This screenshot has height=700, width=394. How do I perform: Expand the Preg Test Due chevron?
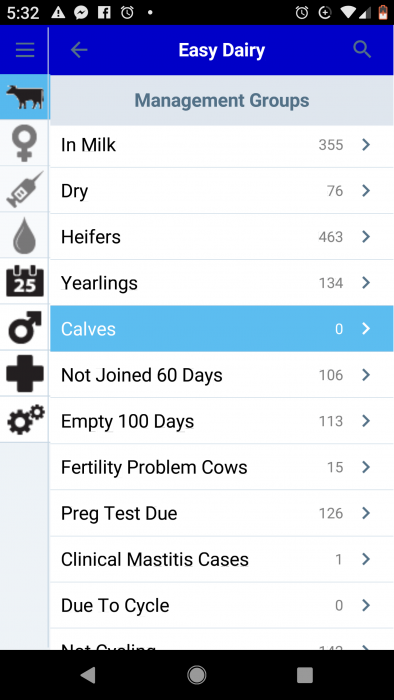(366, 513)
